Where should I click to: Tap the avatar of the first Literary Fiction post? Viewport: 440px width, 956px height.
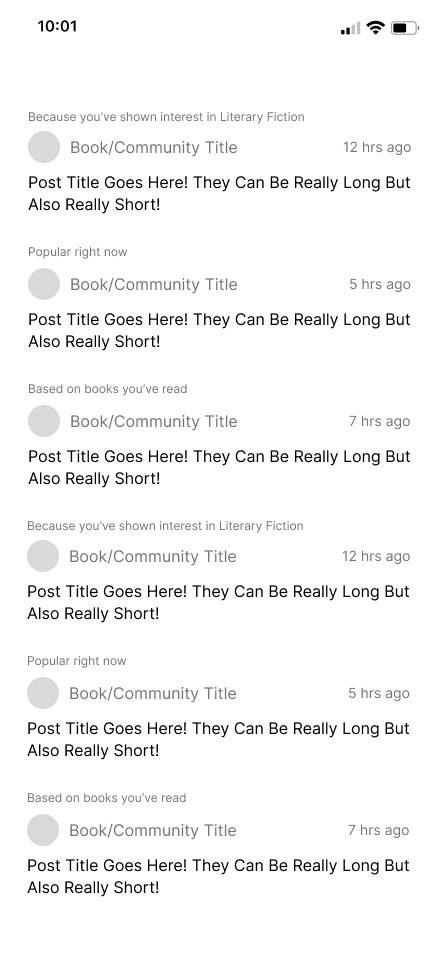click(x=44, y=147)
